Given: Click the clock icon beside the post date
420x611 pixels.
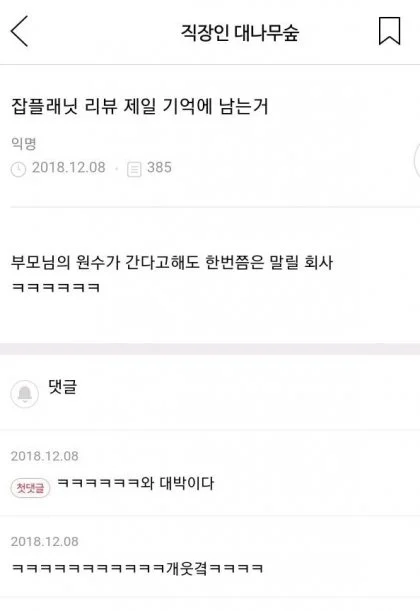Looking at the screenshot, I should tap(18, 170).
